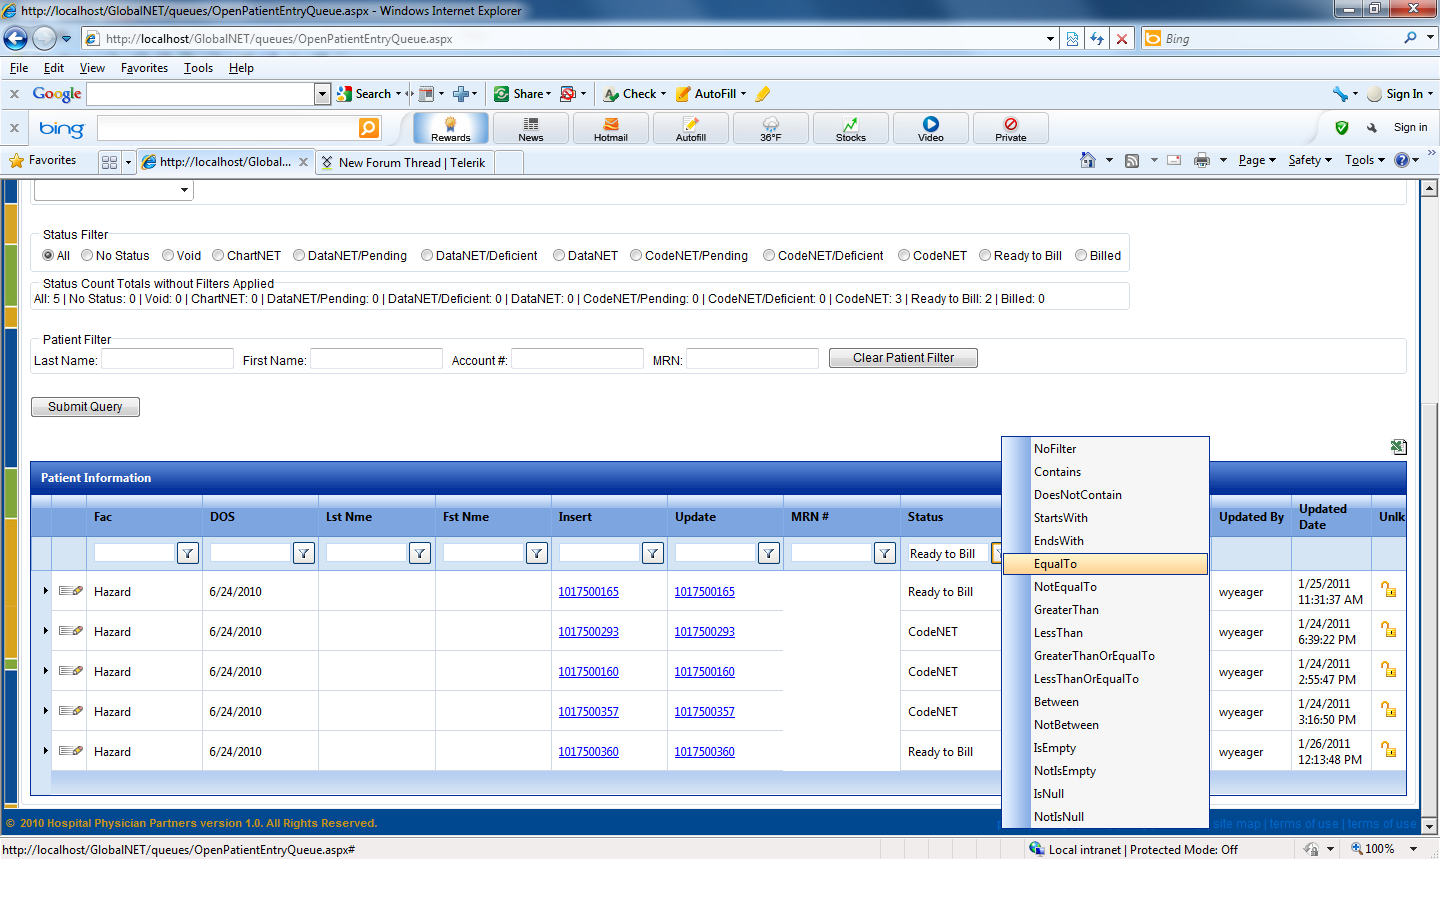
Task: Click the Excel export icon above the grid
Action: tap(1398, 447)
